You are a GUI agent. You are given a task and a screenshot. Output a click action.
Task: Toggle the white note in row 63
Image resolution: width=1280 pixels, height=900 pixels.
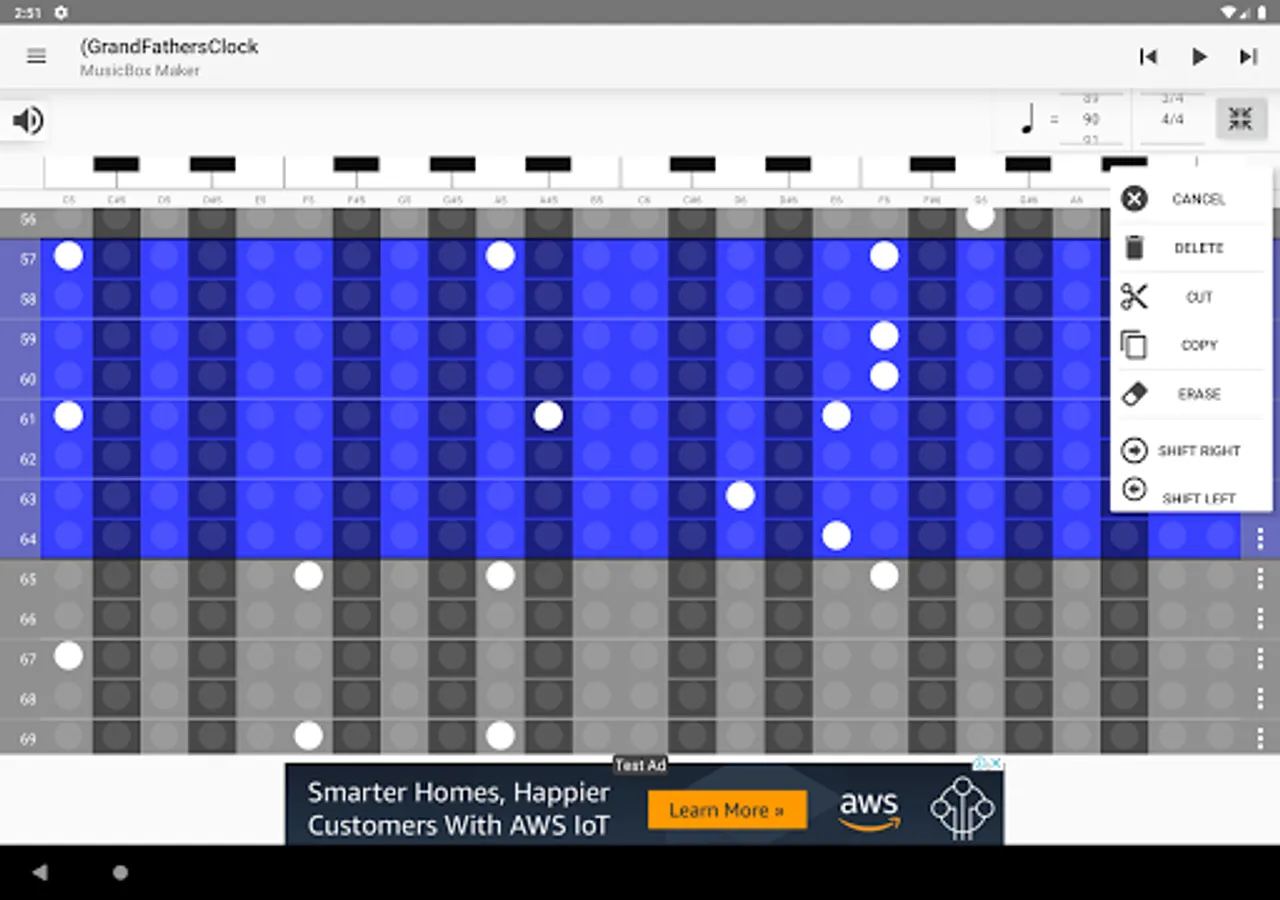click(x=740, y=496)
